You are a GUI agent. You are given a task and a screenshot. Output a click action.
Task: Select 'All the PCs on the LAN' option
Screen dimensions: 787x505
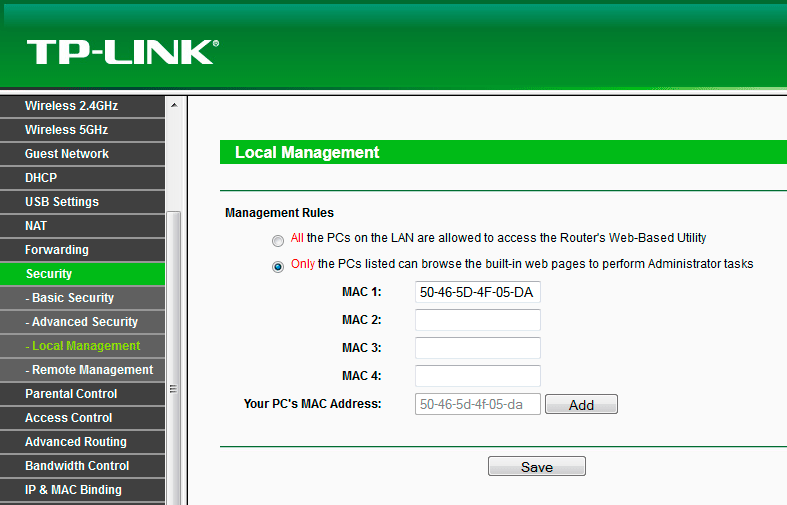[277, 240]
